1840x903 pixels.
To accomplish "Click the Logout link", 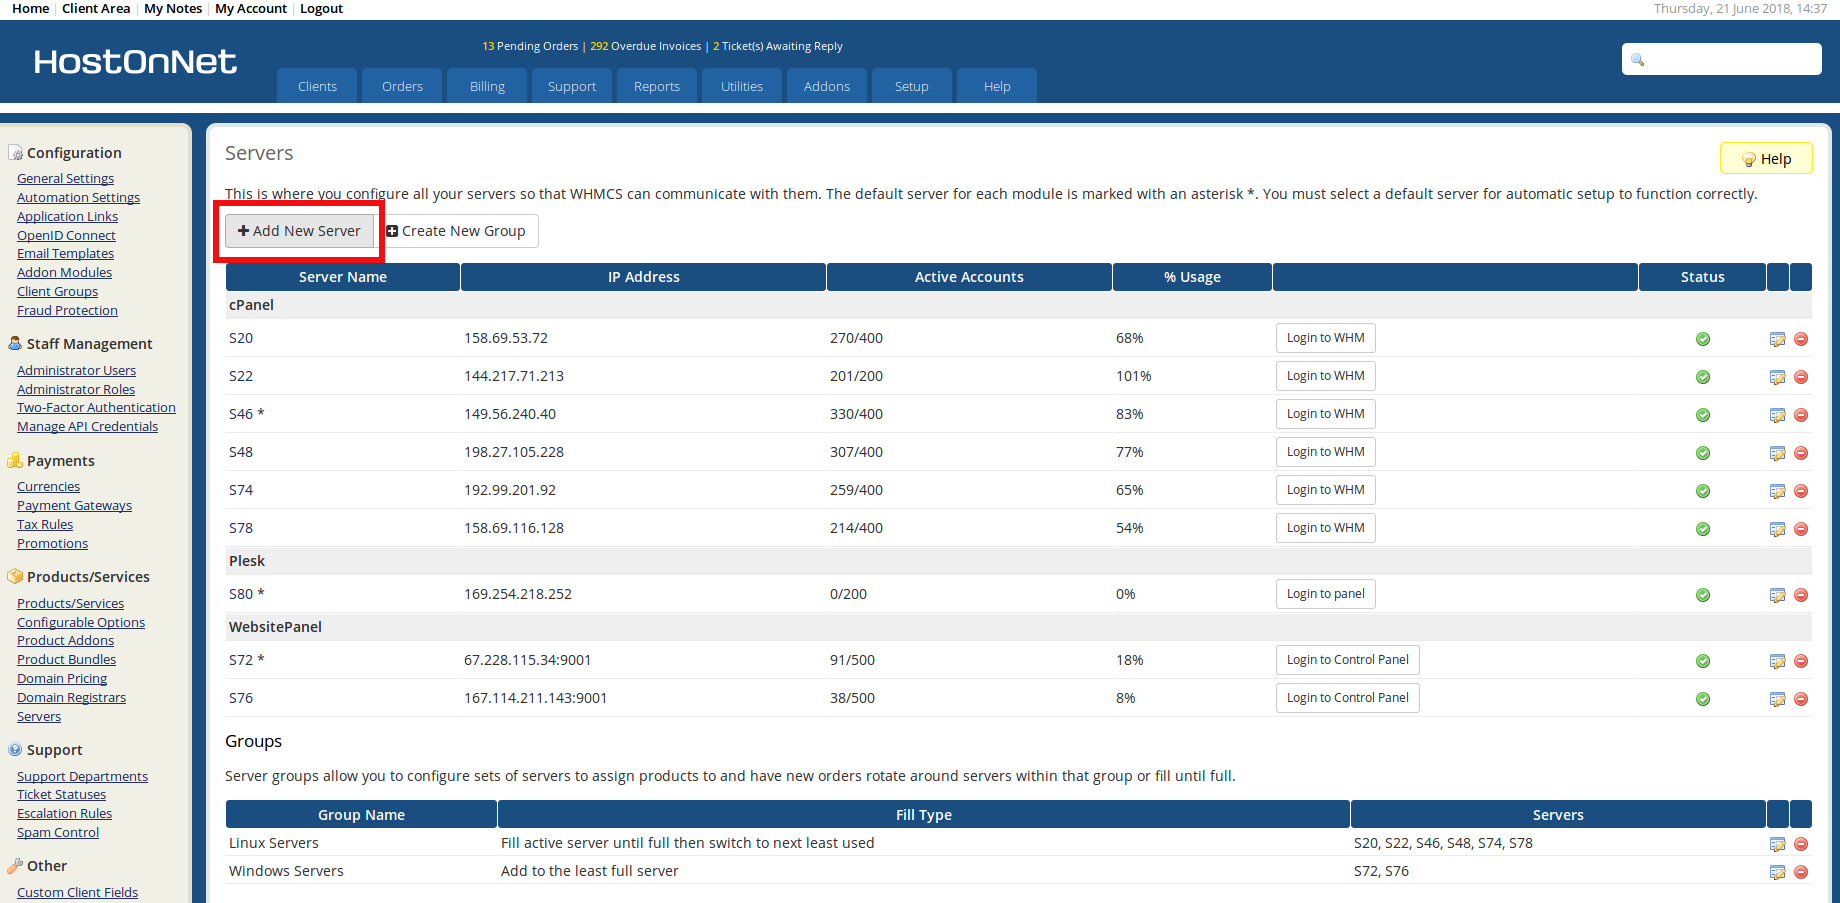I will click(x=321, y=8).
